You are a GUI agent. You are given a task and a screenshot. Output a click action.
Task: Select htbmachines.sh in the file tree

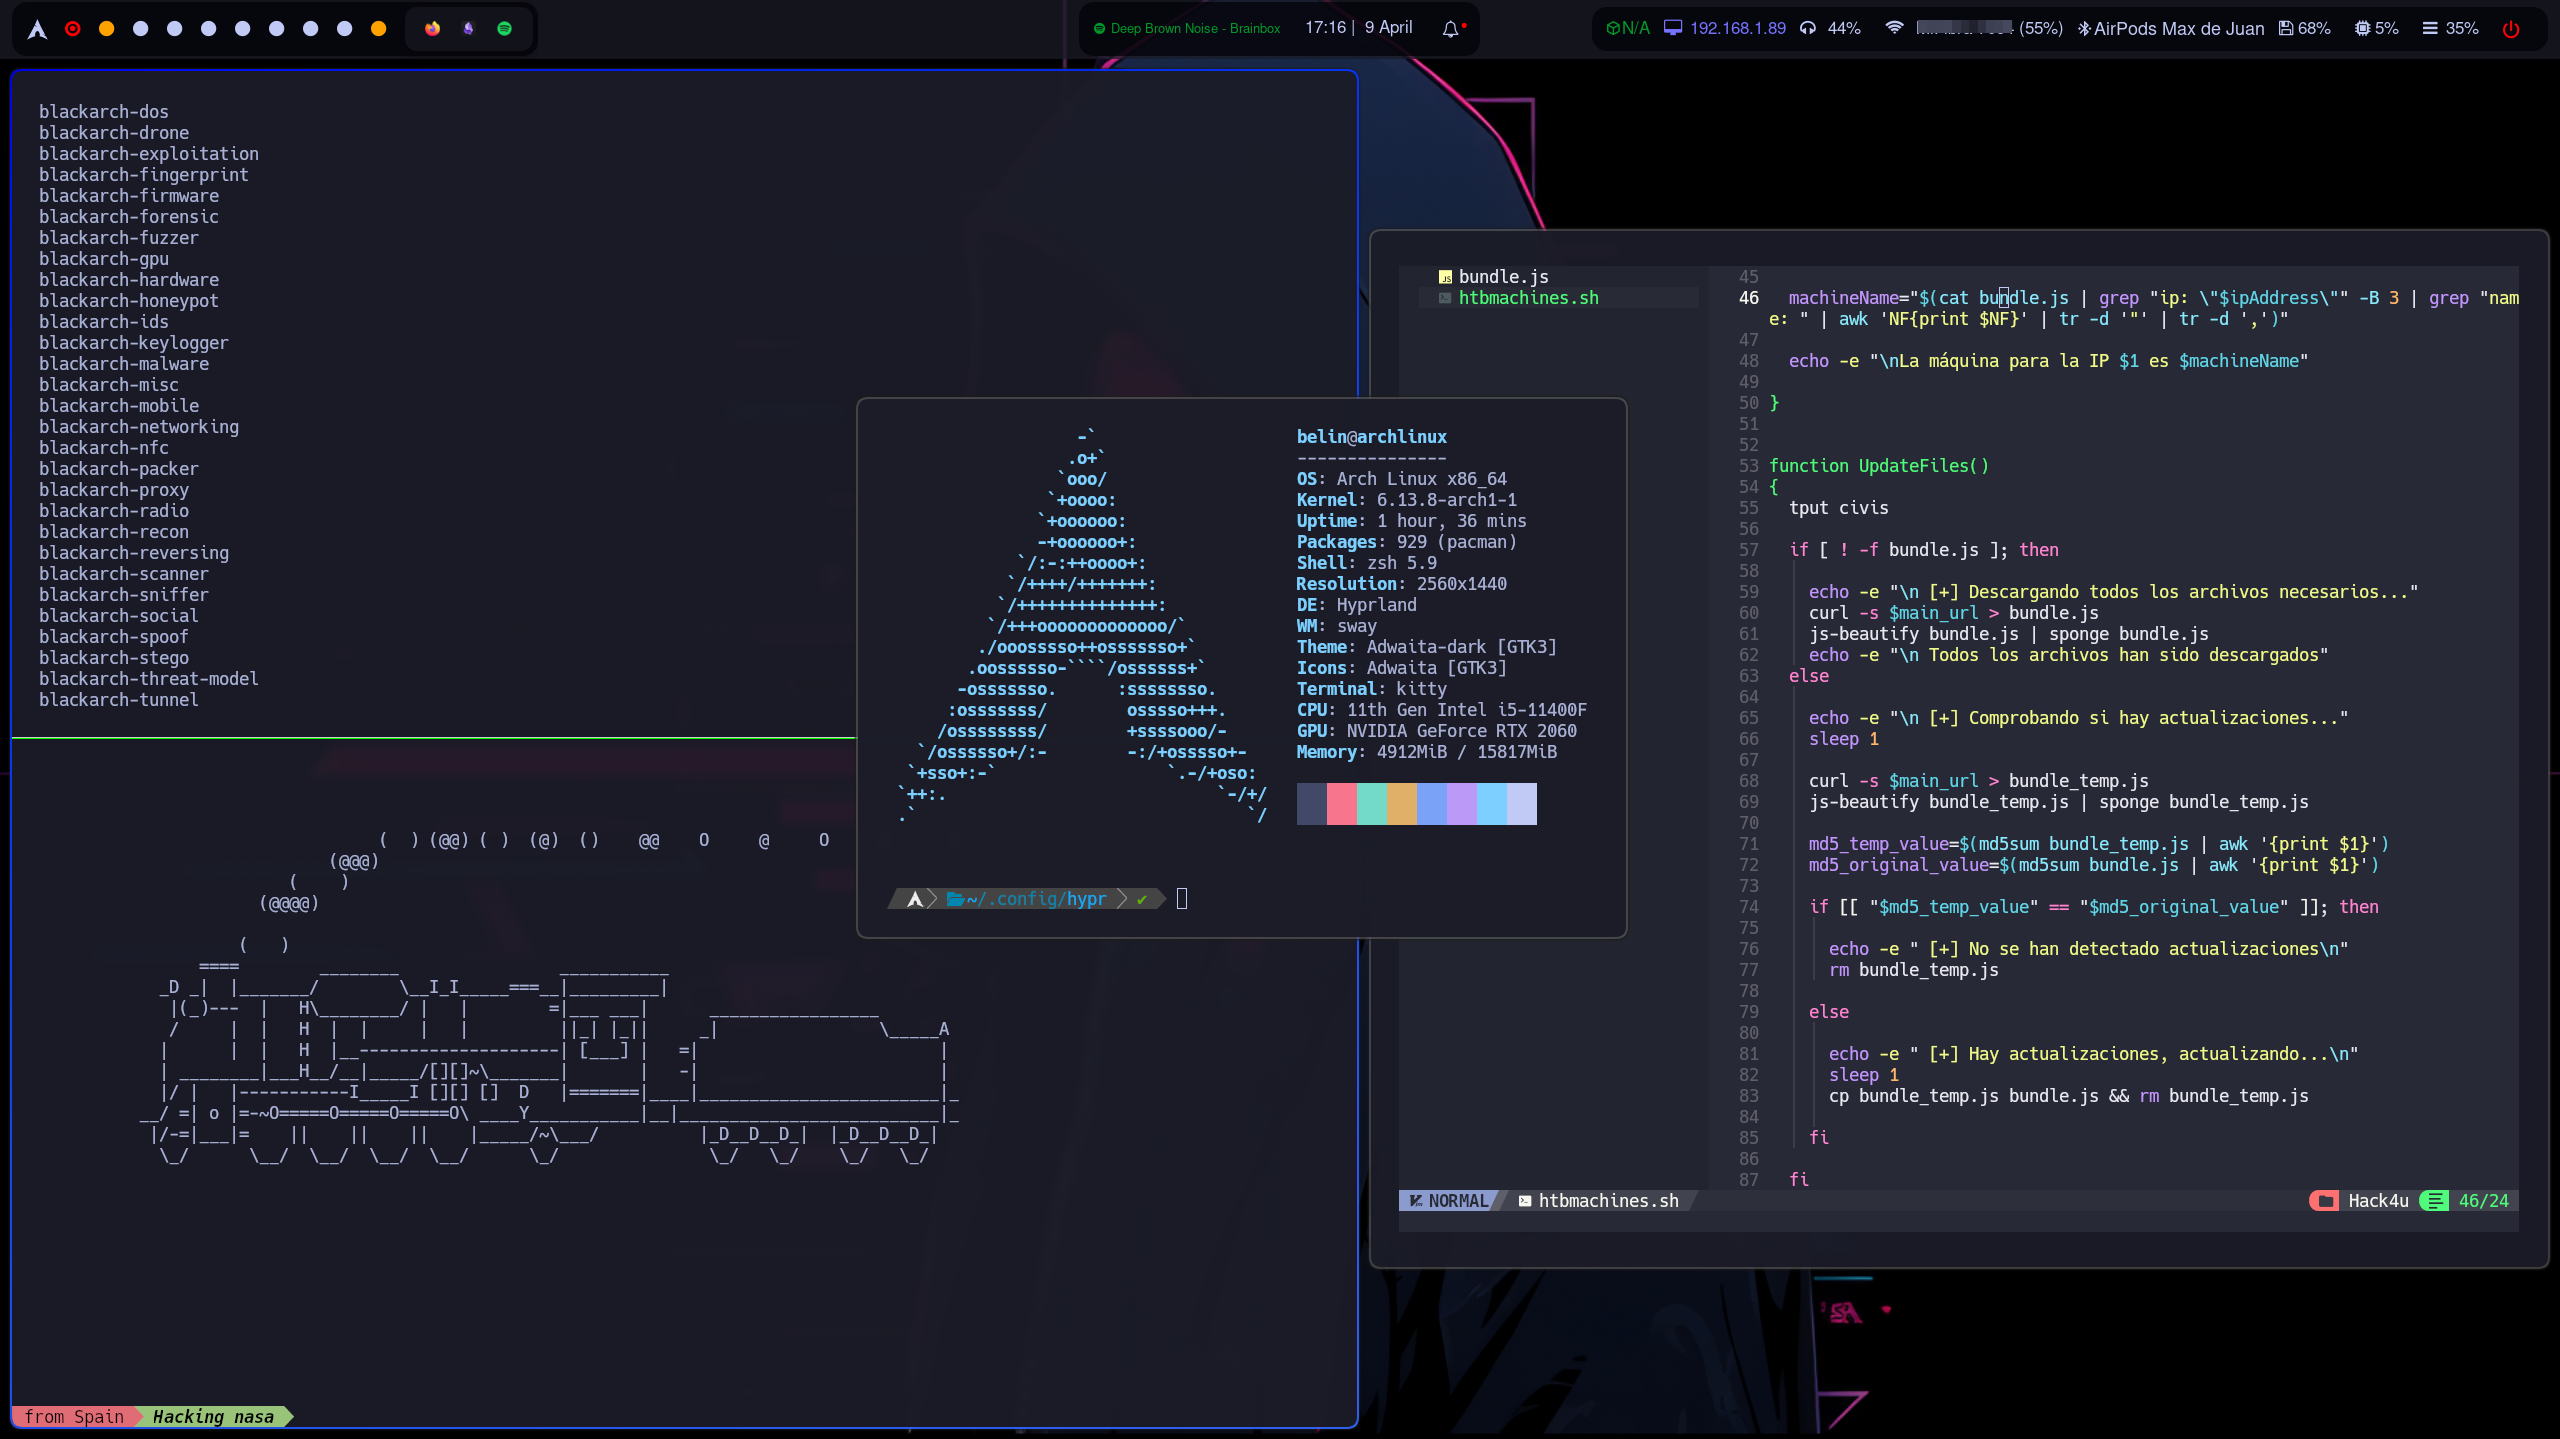point(1528,298)
